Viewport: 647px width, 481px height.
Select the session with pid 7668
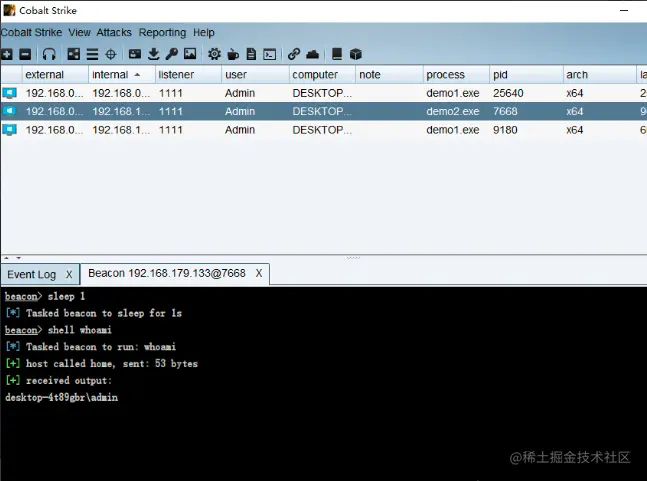[x=324, y=111]
